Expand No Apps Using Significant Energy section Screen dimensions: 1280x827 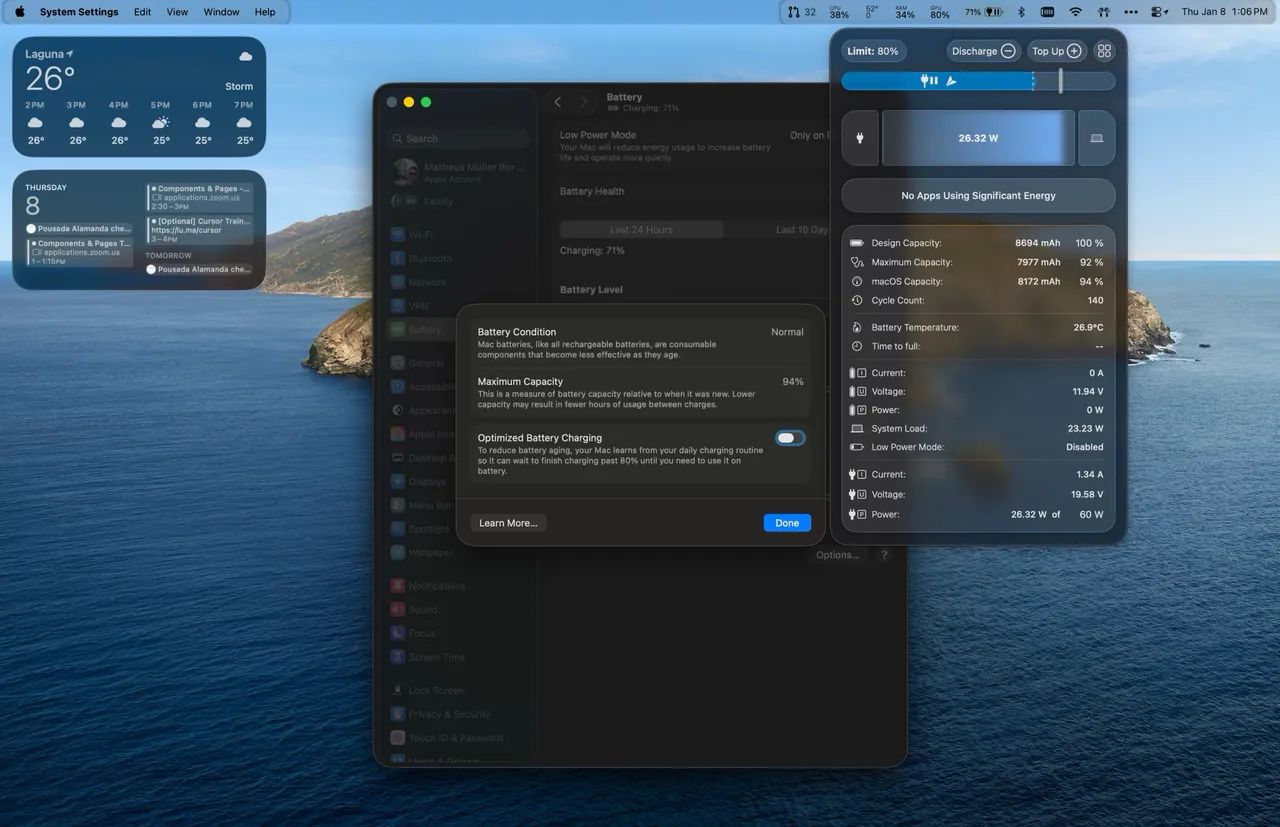click(x=977, y=196)
